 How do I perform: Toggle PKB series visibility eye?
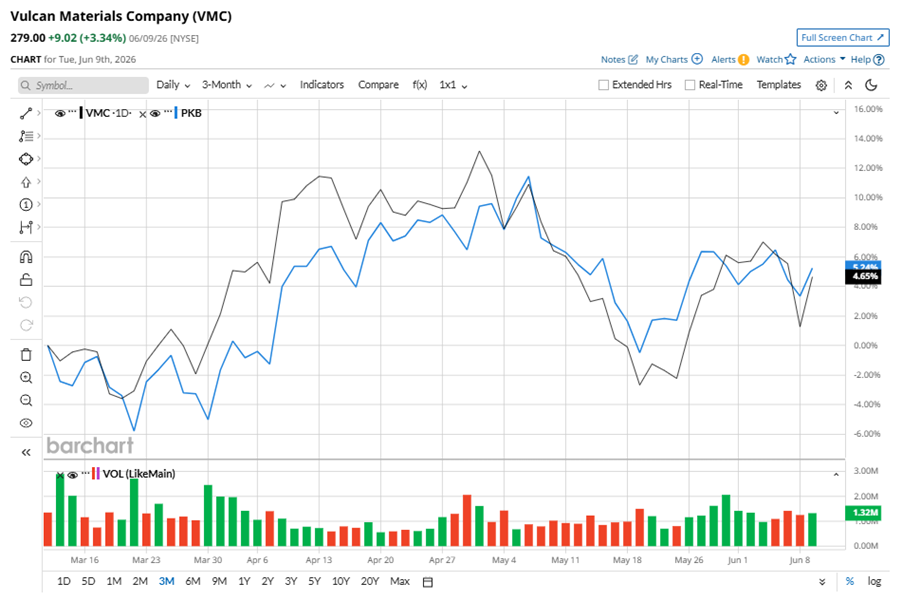(x=155, y=113)
